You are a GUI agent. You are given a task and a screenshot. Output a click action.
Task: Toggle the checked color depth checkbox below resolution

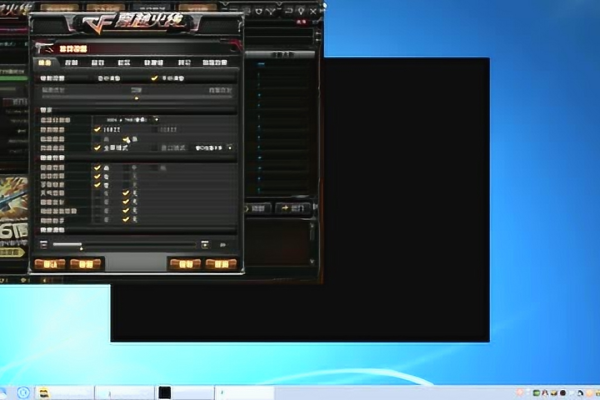(97, 129)
